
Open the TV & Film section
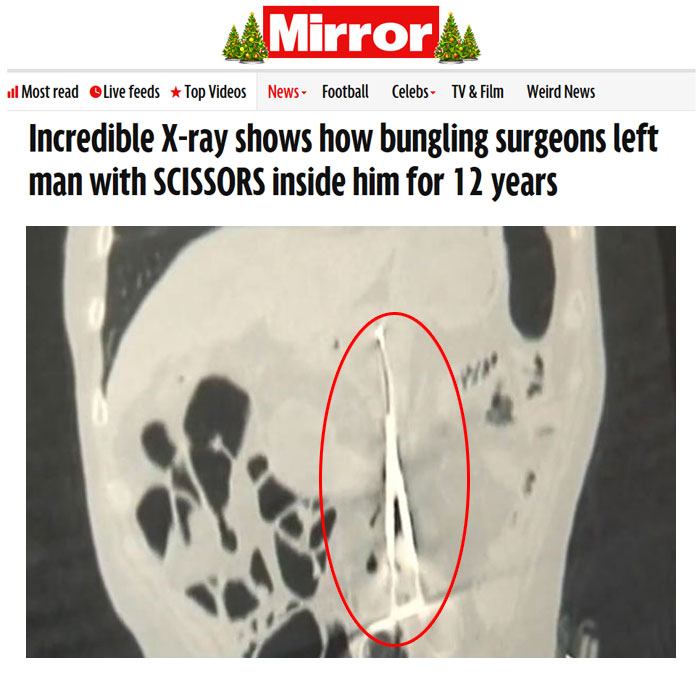(477, 92)
